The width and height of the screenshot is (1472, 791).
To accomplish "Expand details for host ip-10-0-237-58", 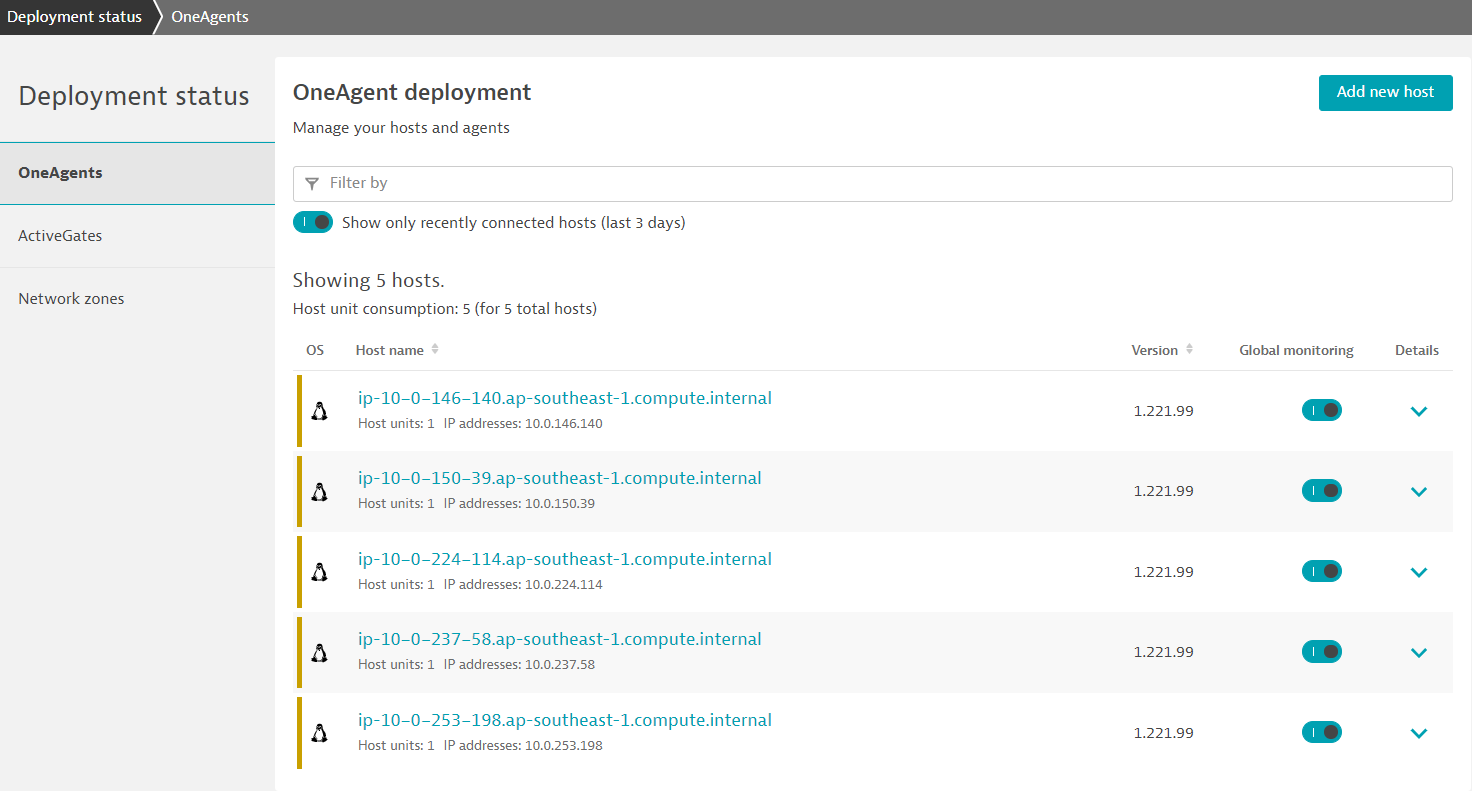I will coord(1418,653).
